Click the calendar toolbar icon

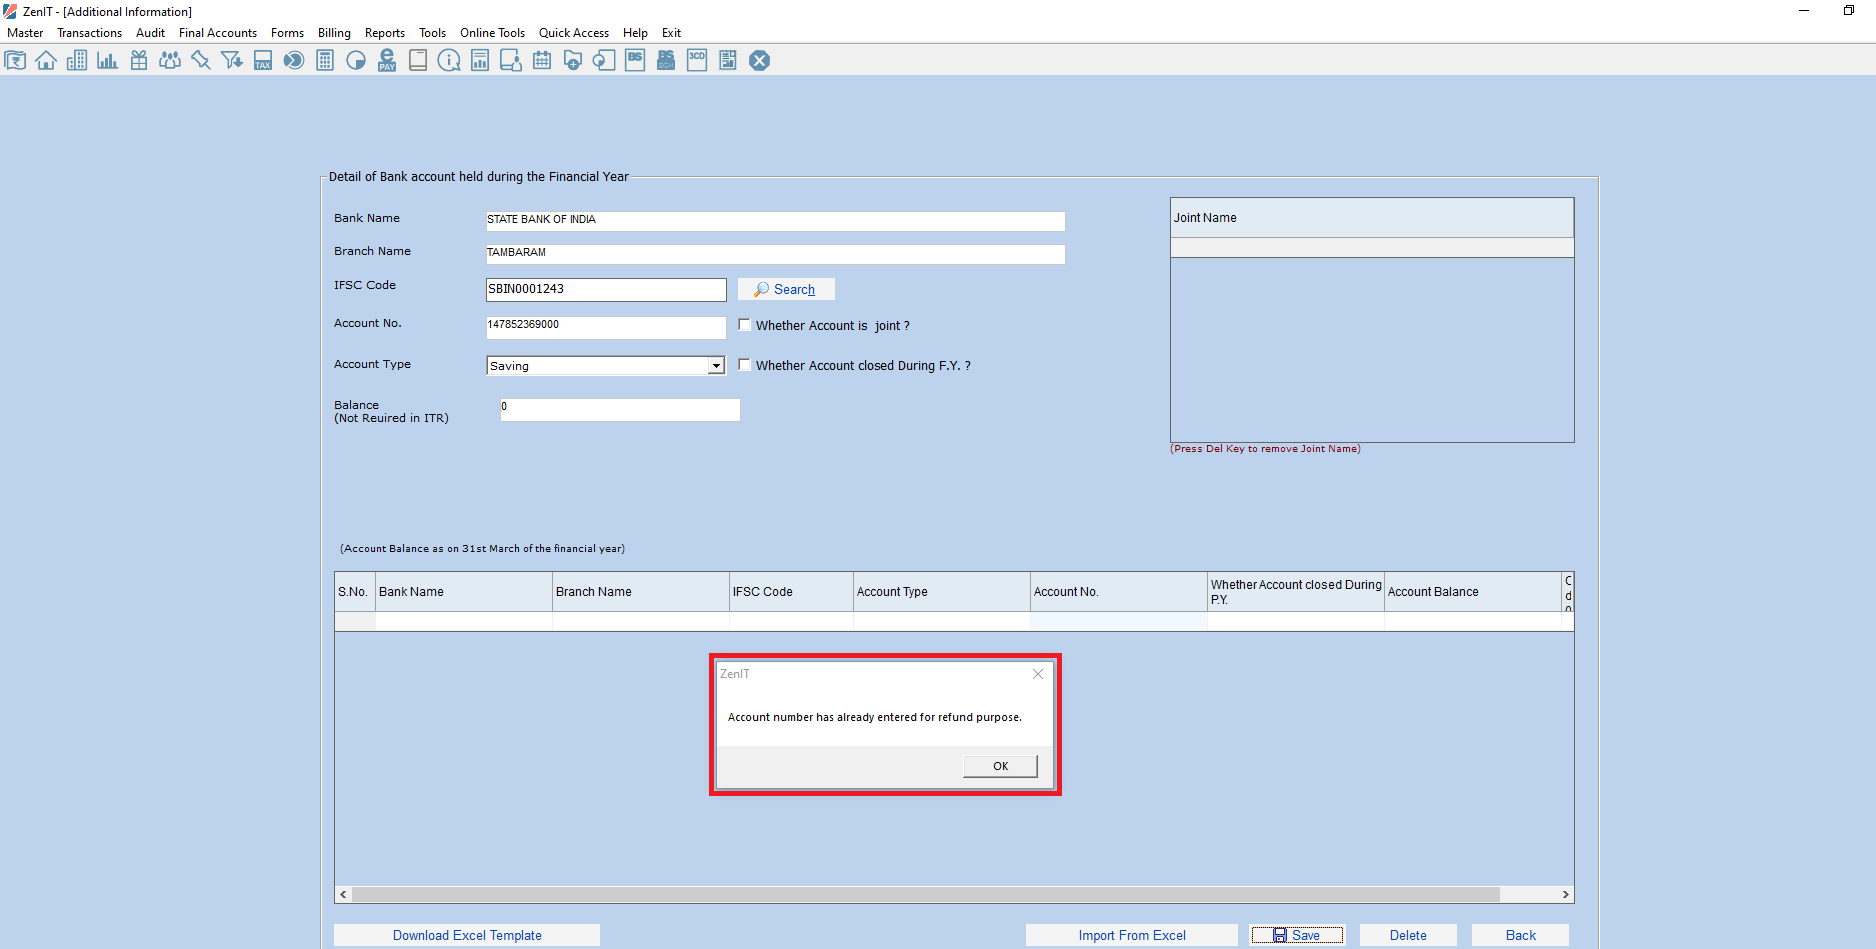pyautogui.click(x=542, y=61)
